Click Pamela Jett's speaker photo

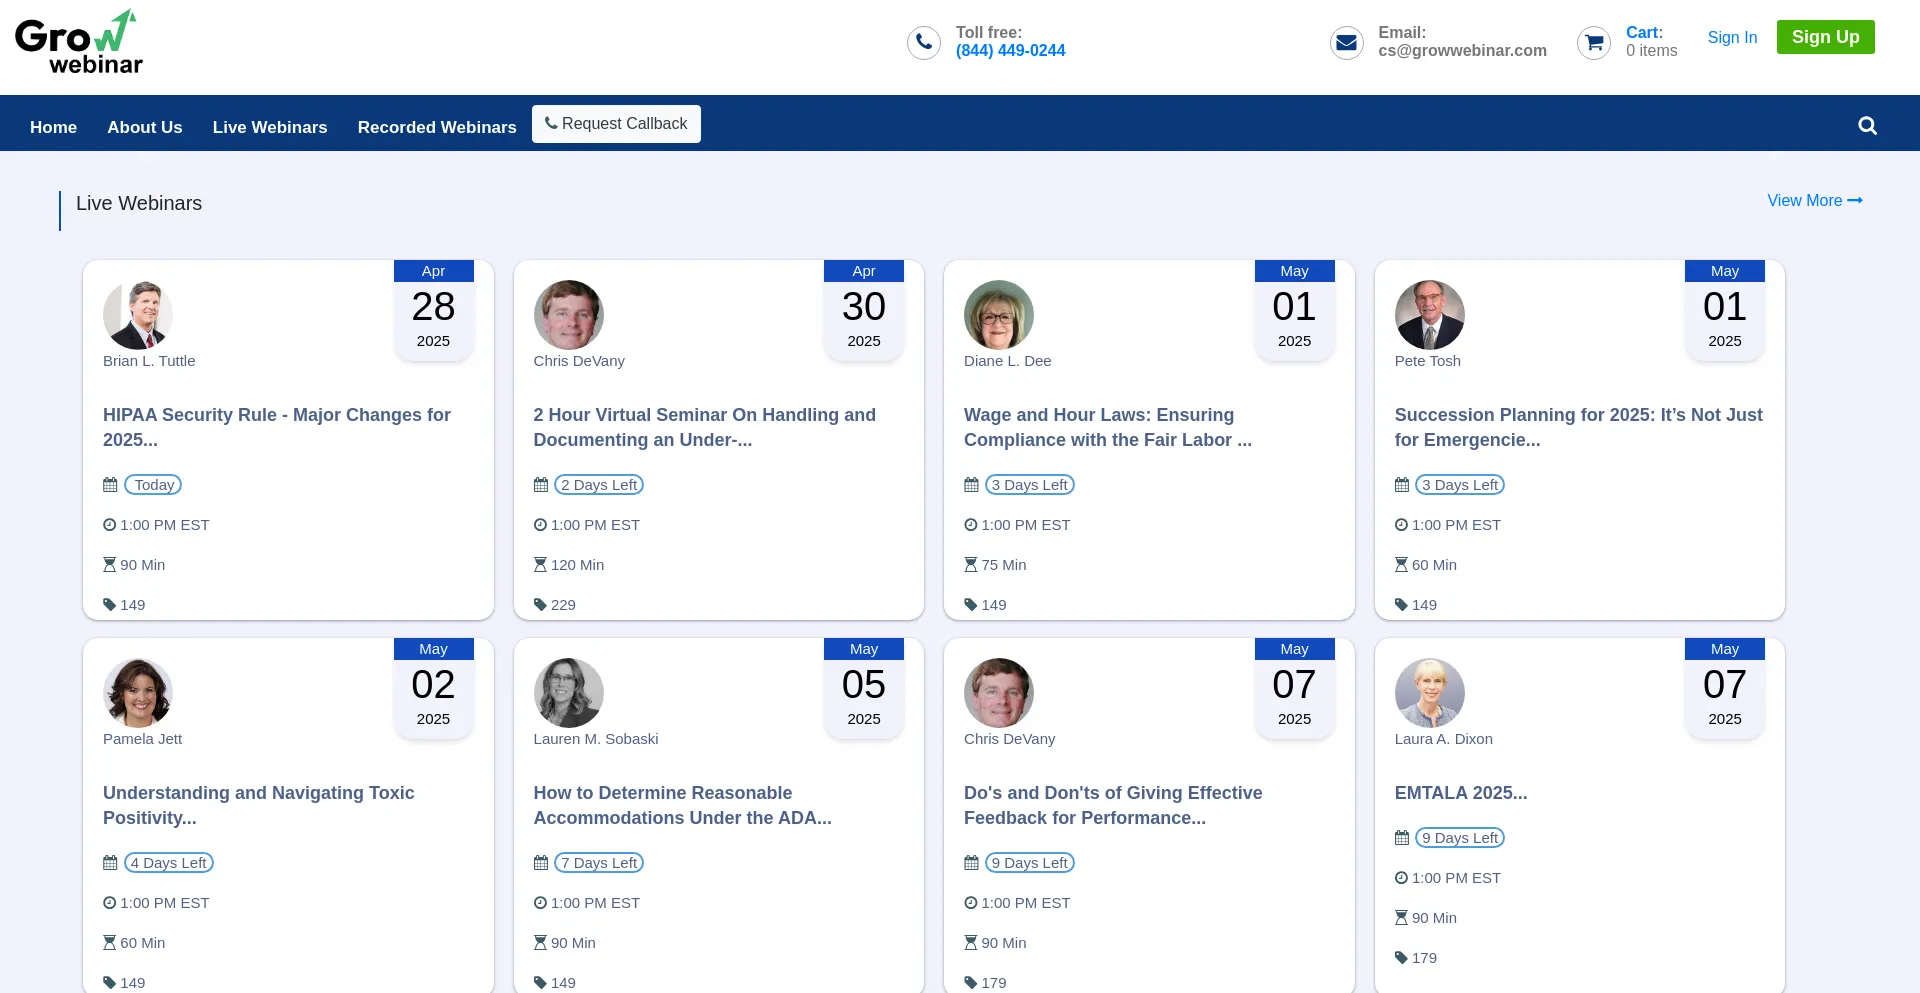pos(138,692)
